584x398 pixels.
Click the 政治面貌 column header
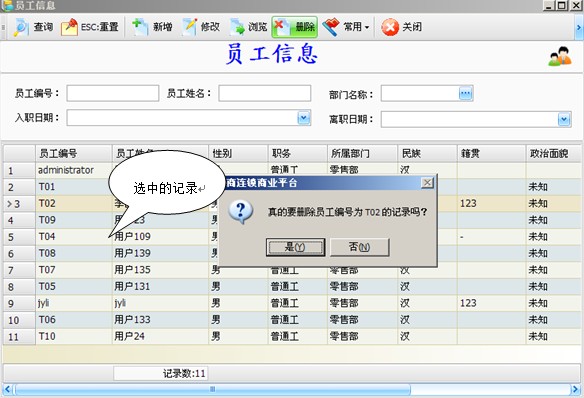coord(554,153)
